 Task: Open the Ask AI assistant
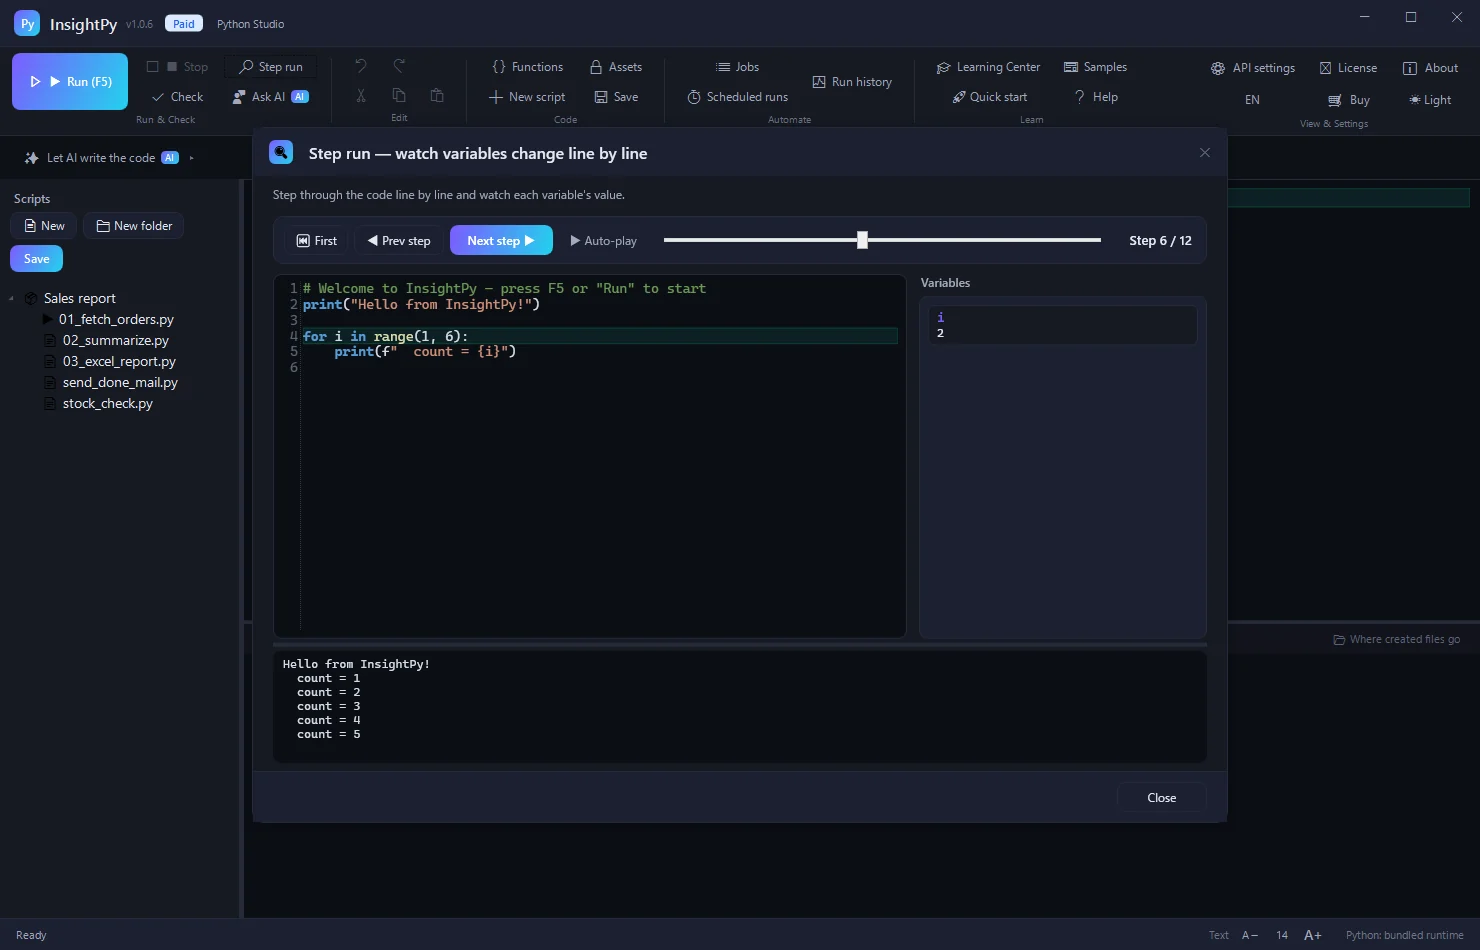click(x=270, y=97)
